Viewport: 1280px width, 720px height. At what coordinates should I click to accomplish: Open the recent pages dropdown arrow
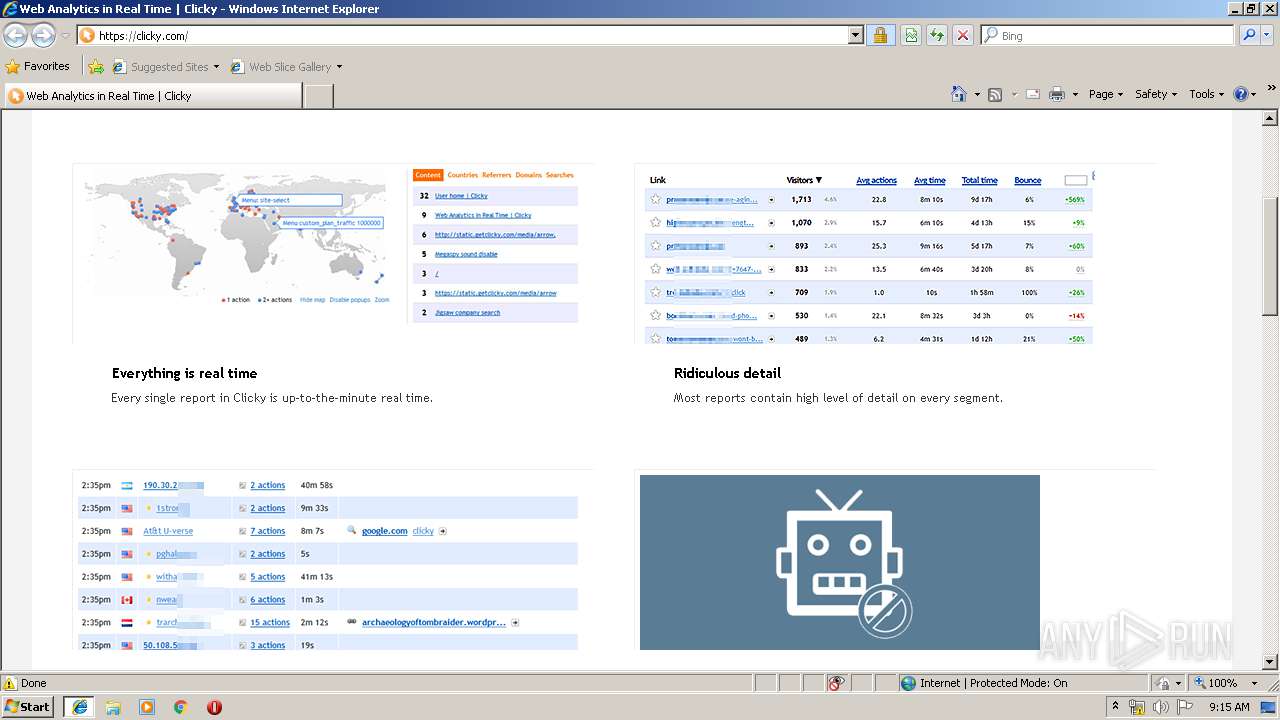pyautogui.click(x=65, y=36)
